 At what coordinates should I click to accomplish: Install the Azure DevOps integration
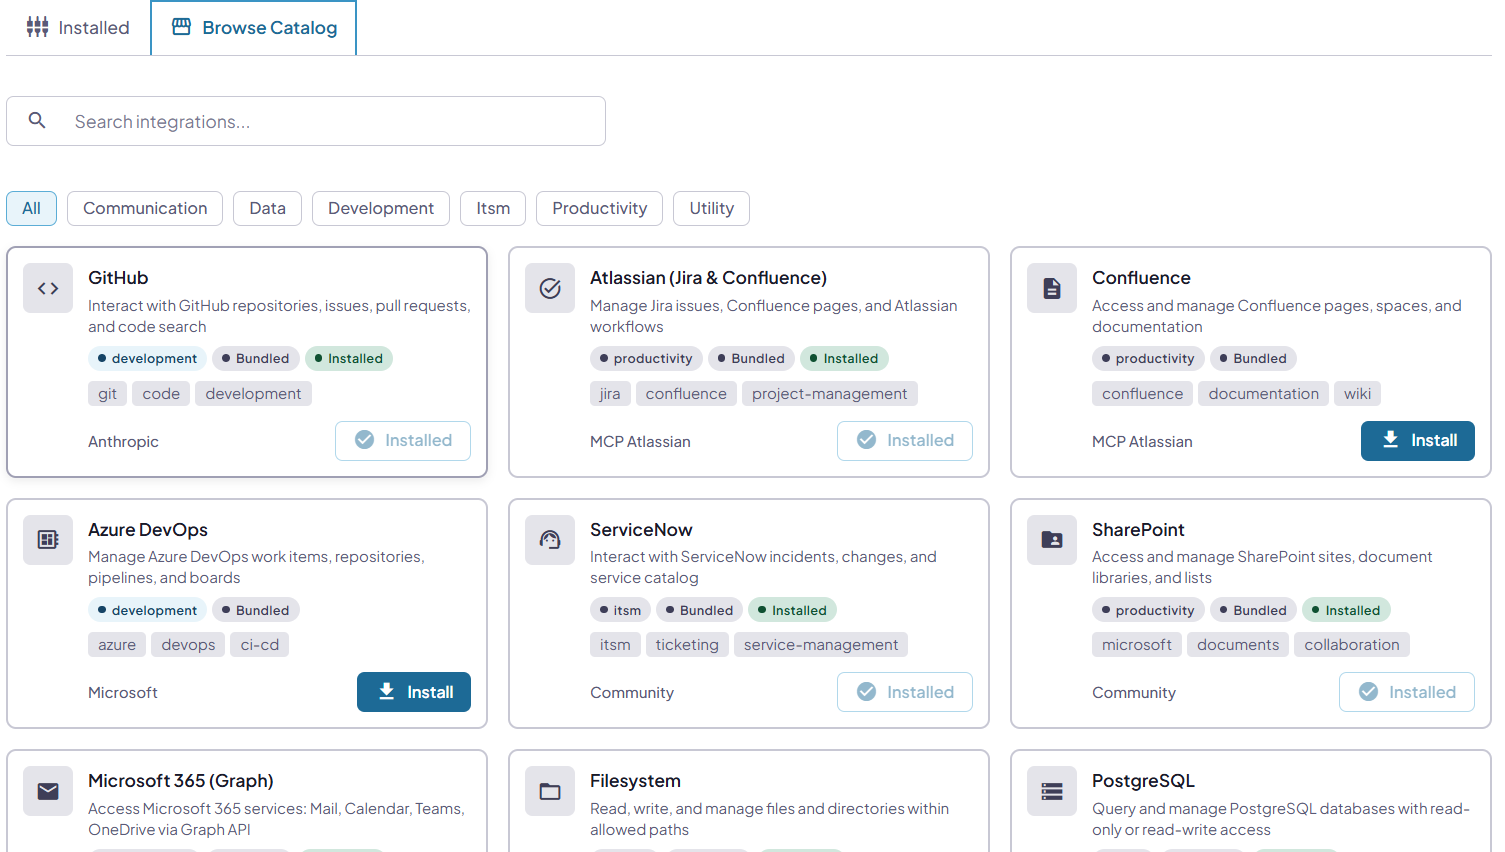[x=413, y=691]
